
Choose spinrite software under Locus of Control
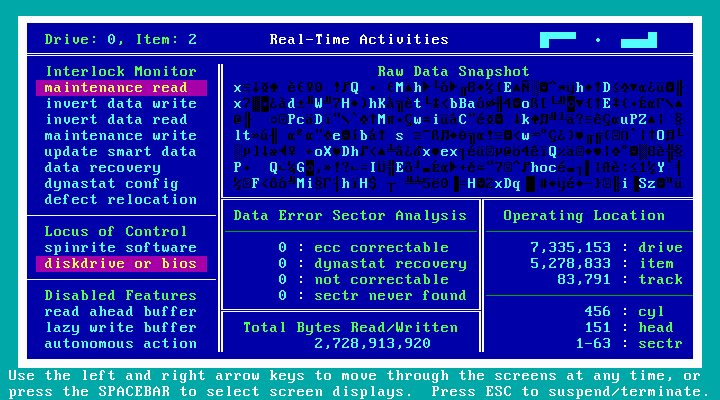point(121,247)
